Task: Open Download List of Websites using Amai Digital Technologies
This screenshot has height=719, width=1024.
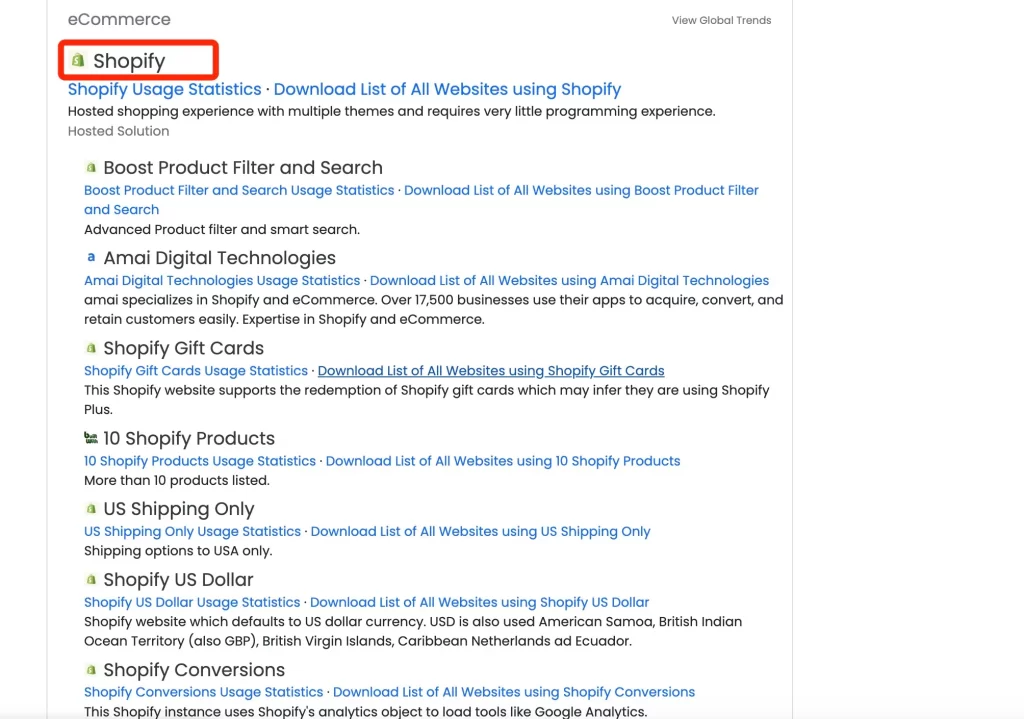Action: 569,280
